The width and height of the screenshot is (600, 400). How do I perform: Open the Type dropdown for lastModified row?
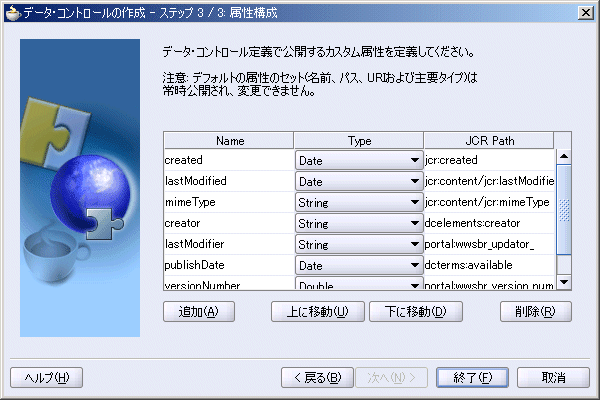[359, 181]
